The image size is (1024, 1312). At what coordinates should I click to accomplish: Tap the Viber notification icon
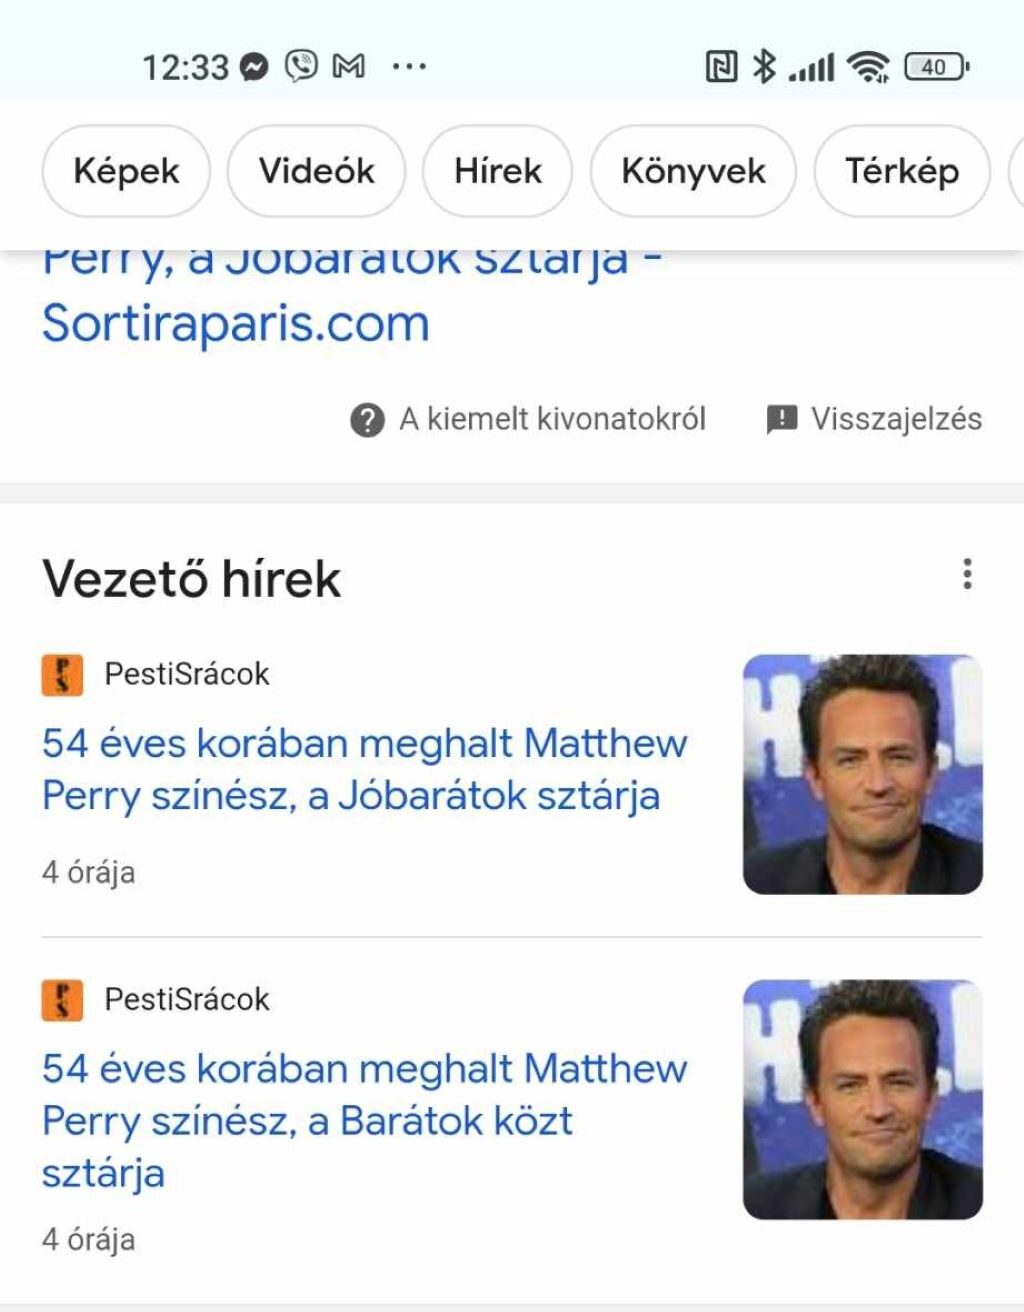pyautogui.click(x=301, y=66)
